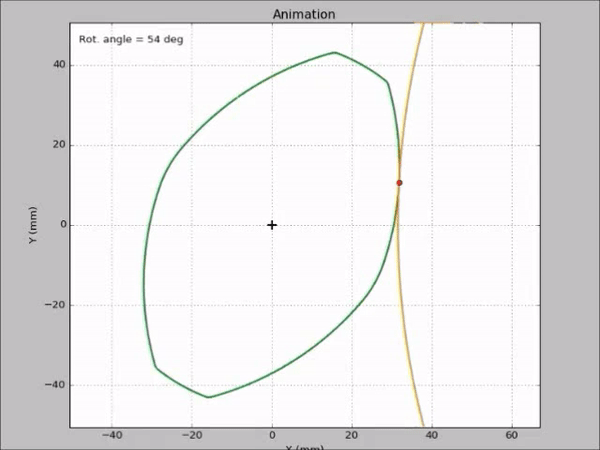Click the y-axis tick label 40
Image resolution: width=600 pixels, height=450 pixels.
(x=59, y=65)
